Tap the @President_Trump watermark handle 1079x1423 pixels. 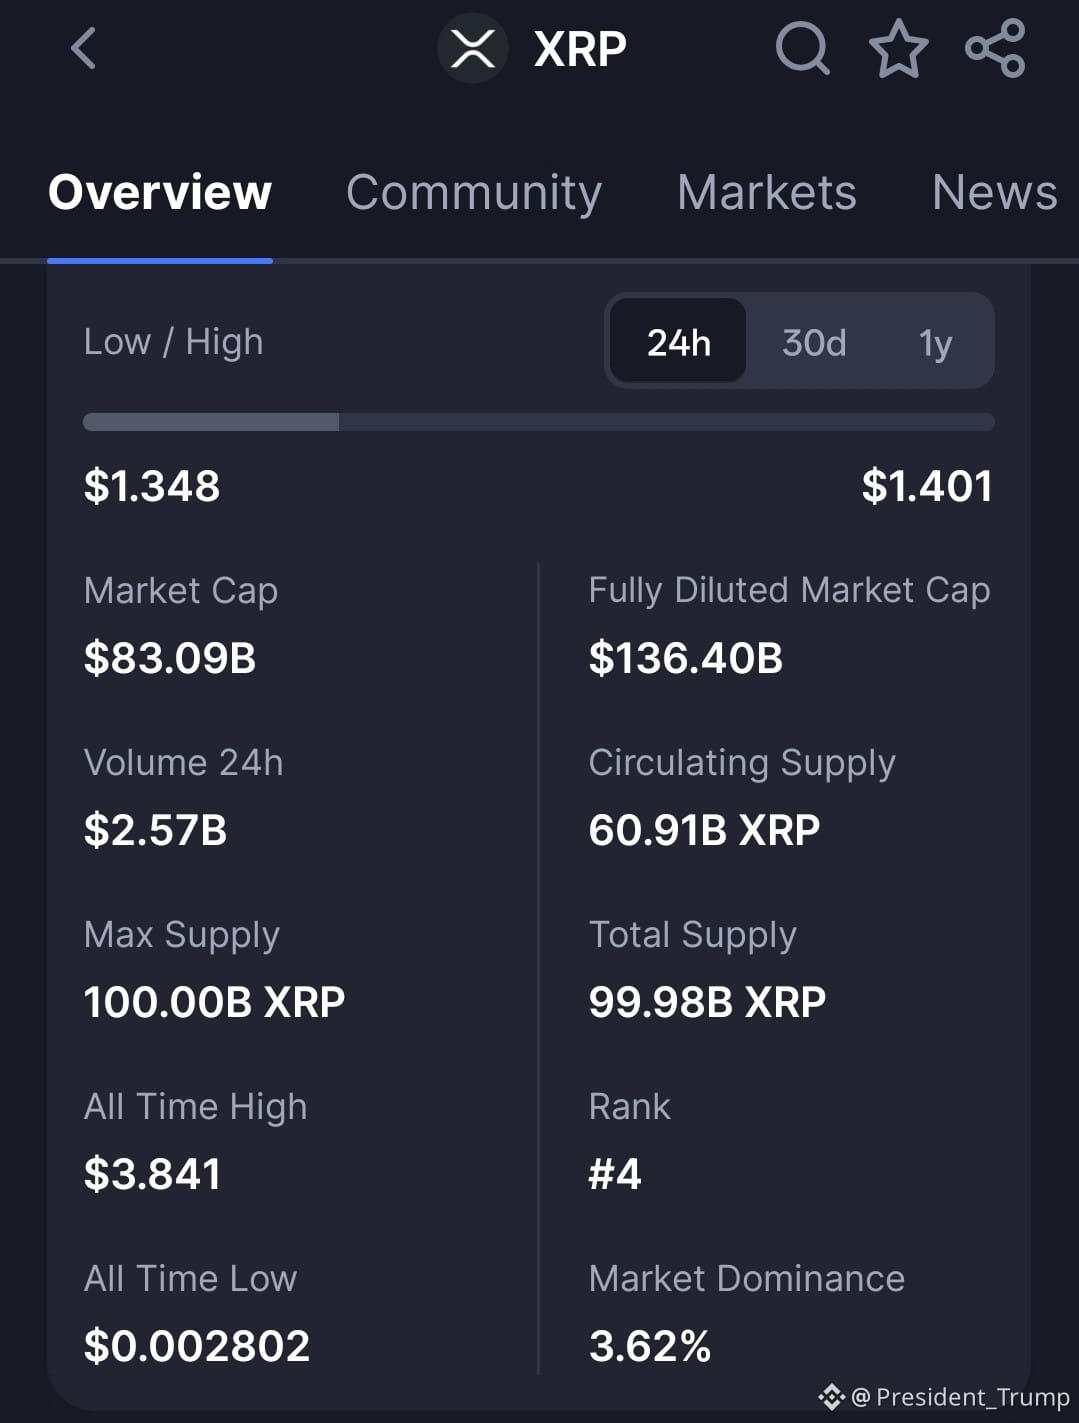coord(960,1396)
